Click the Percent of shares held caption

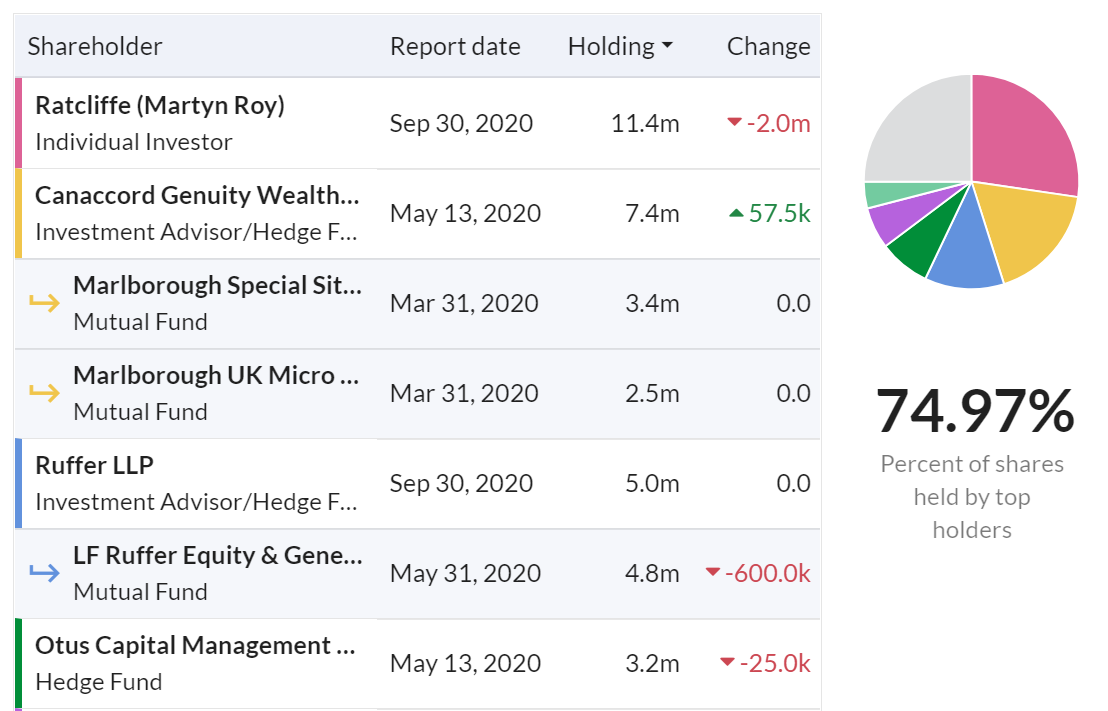tap(972, 497)
